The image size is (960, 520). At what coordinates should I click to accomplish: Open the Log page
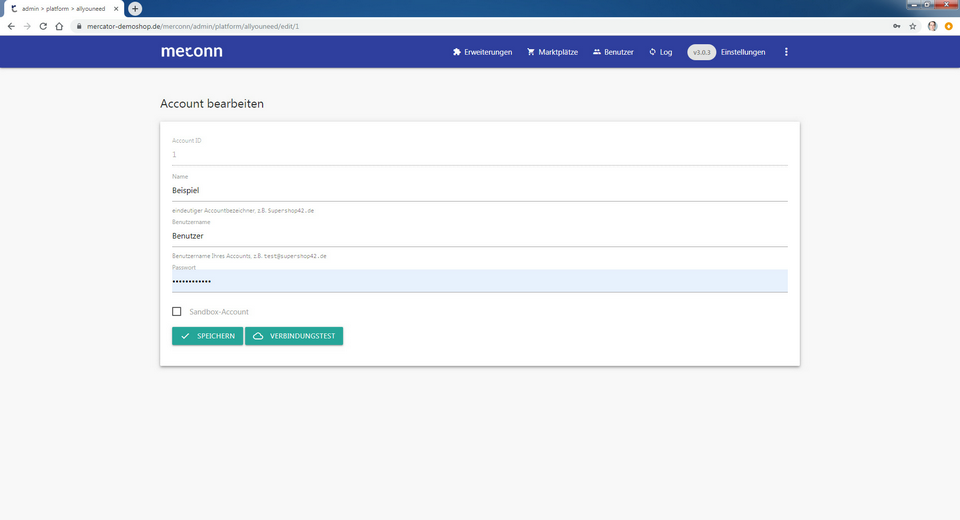coord(661,52)
